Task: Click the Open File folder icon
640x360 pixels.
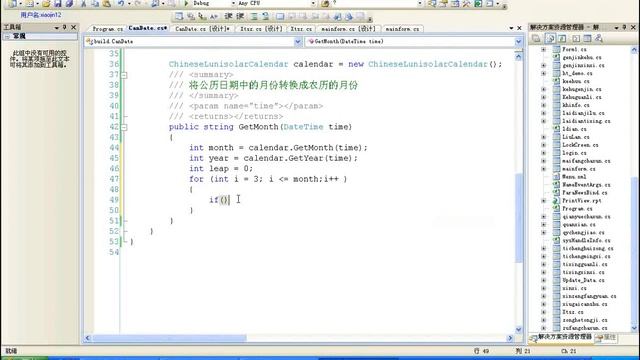Action: point(46,4)
